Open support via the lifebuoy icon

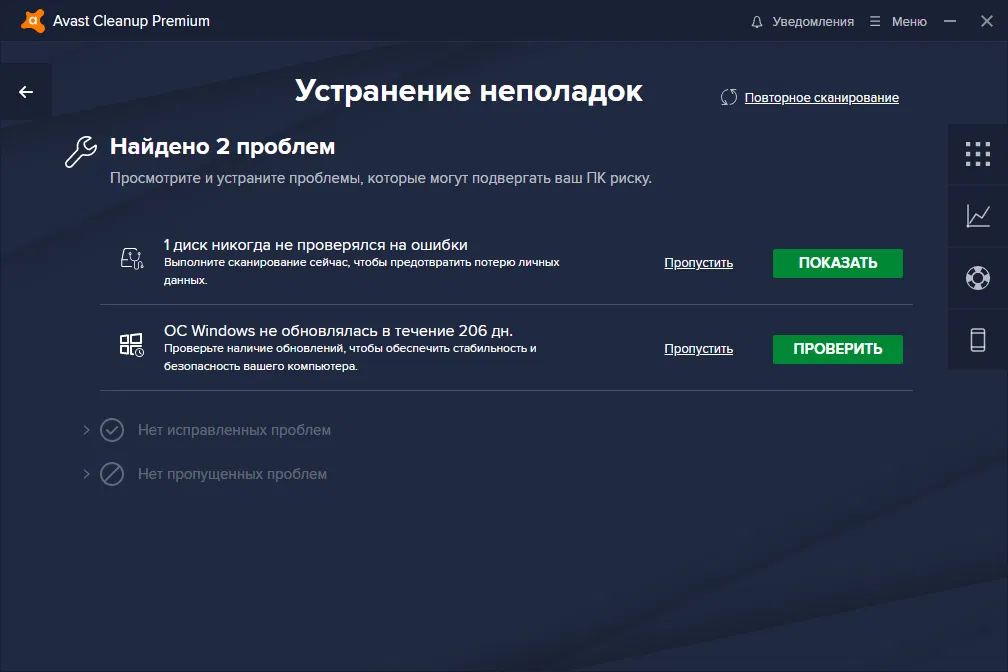coord(978,277)
